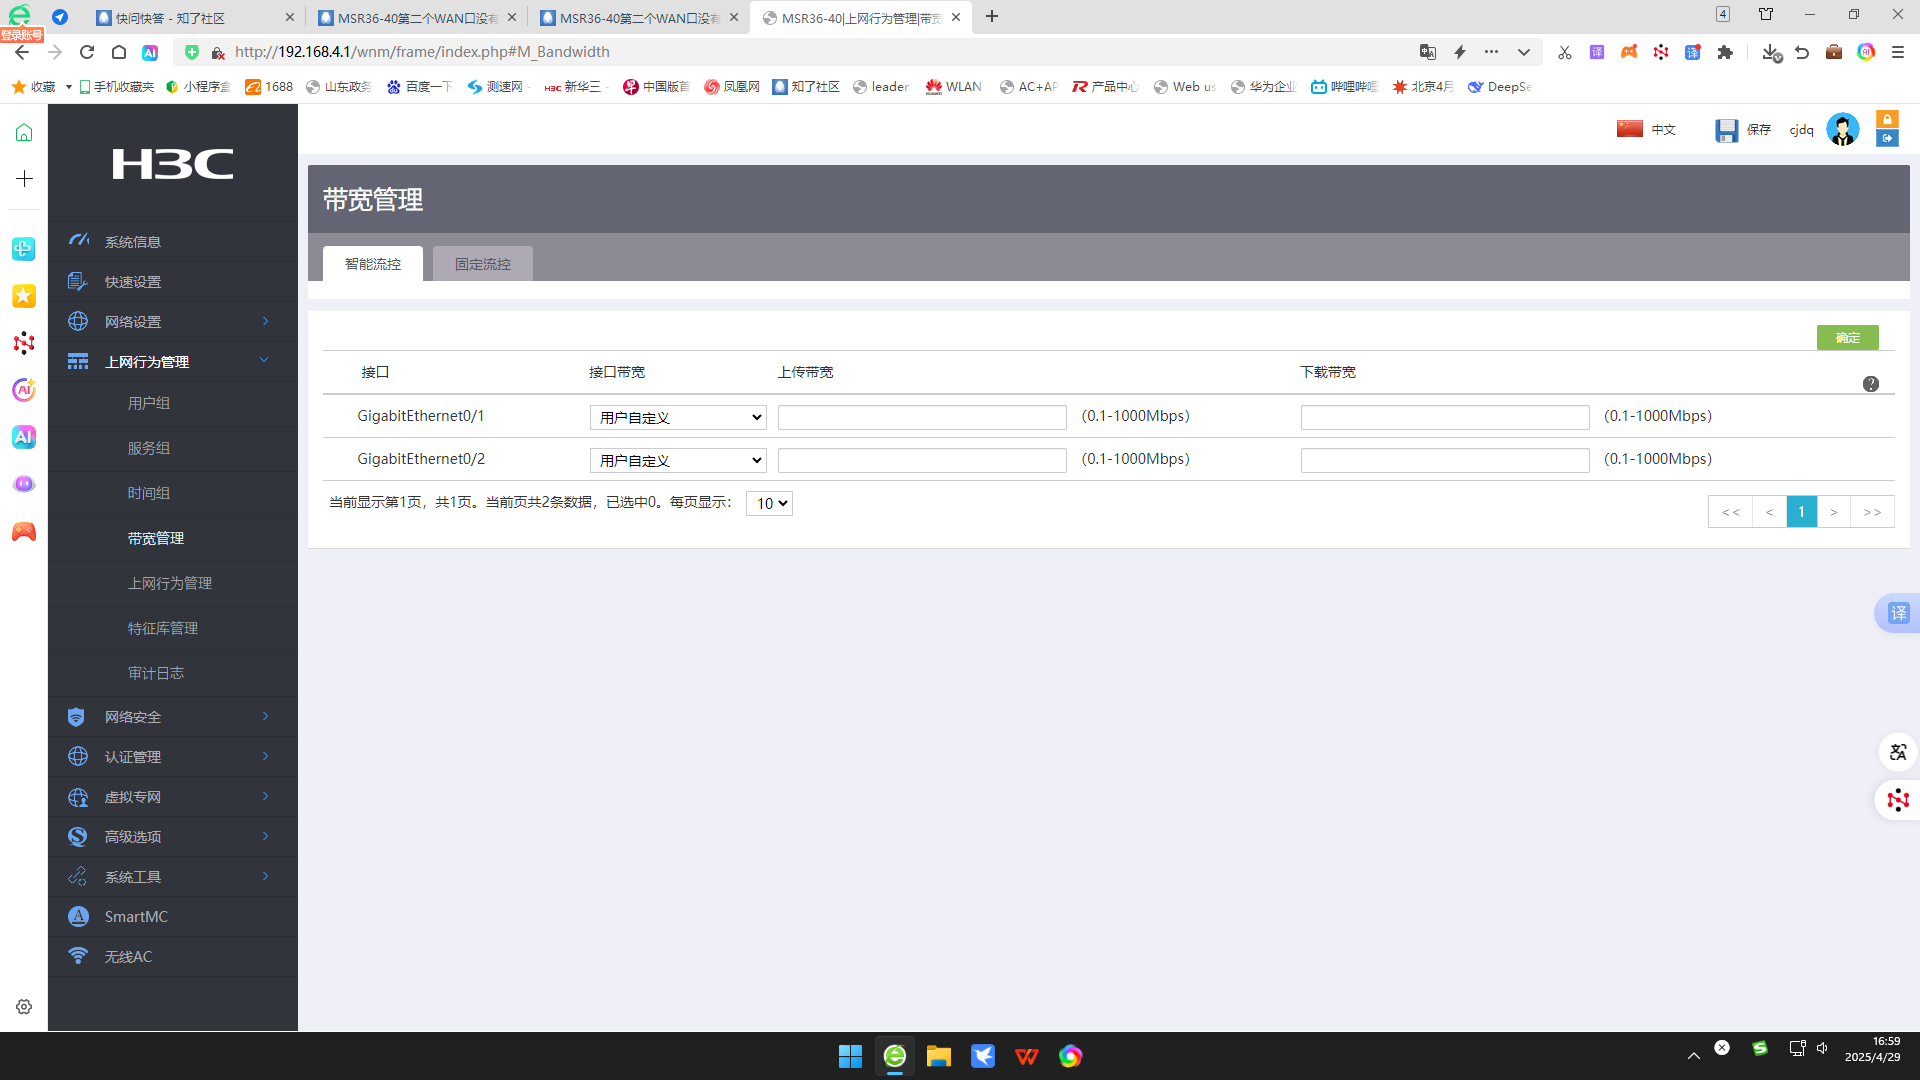1920x1080 pixels.
Task: Open SmartMC in the sidebar
Action: click(136, 917)
